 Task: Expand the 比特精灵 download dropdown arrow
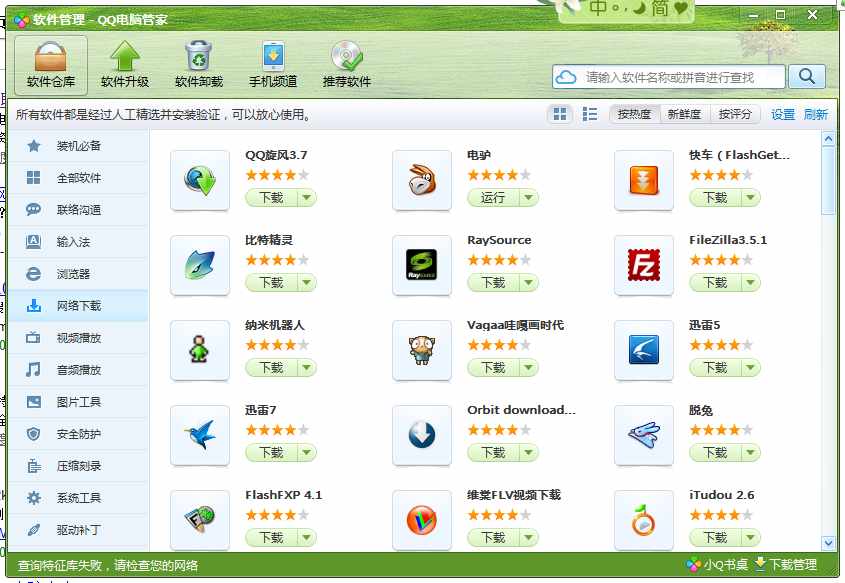[x=307, y=283]
